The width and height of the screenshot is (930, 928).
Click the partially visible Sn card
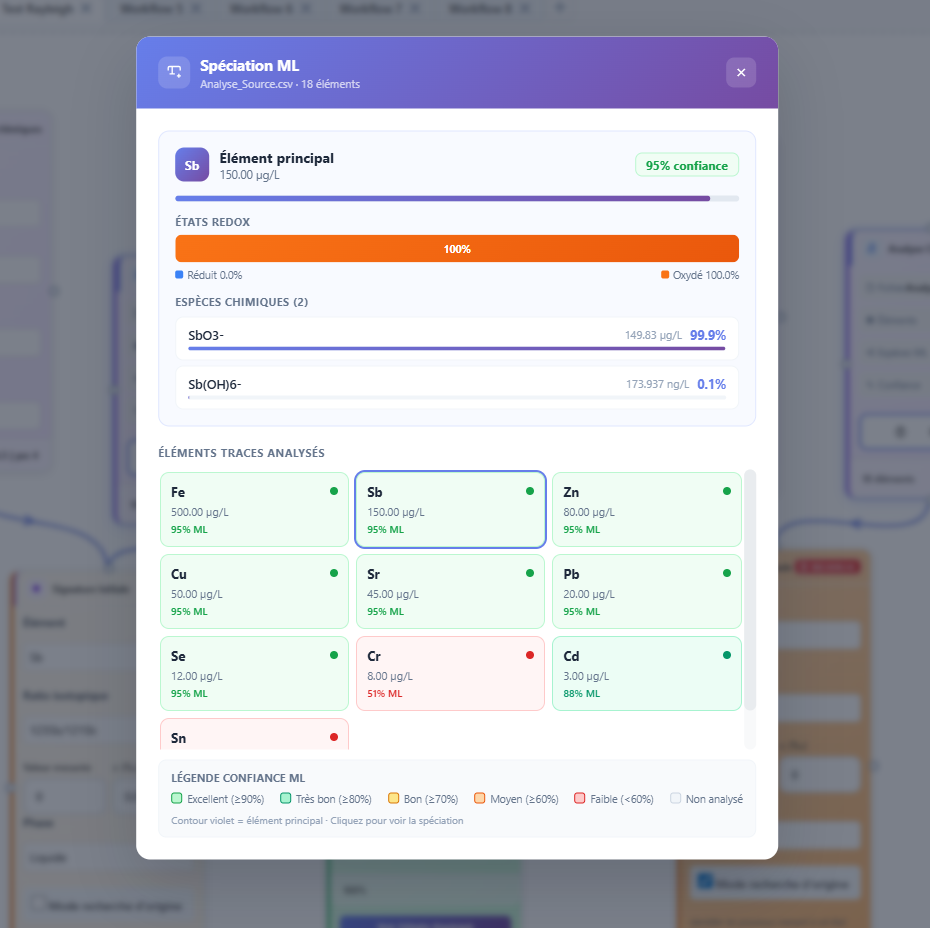click(x=254, y=734)
